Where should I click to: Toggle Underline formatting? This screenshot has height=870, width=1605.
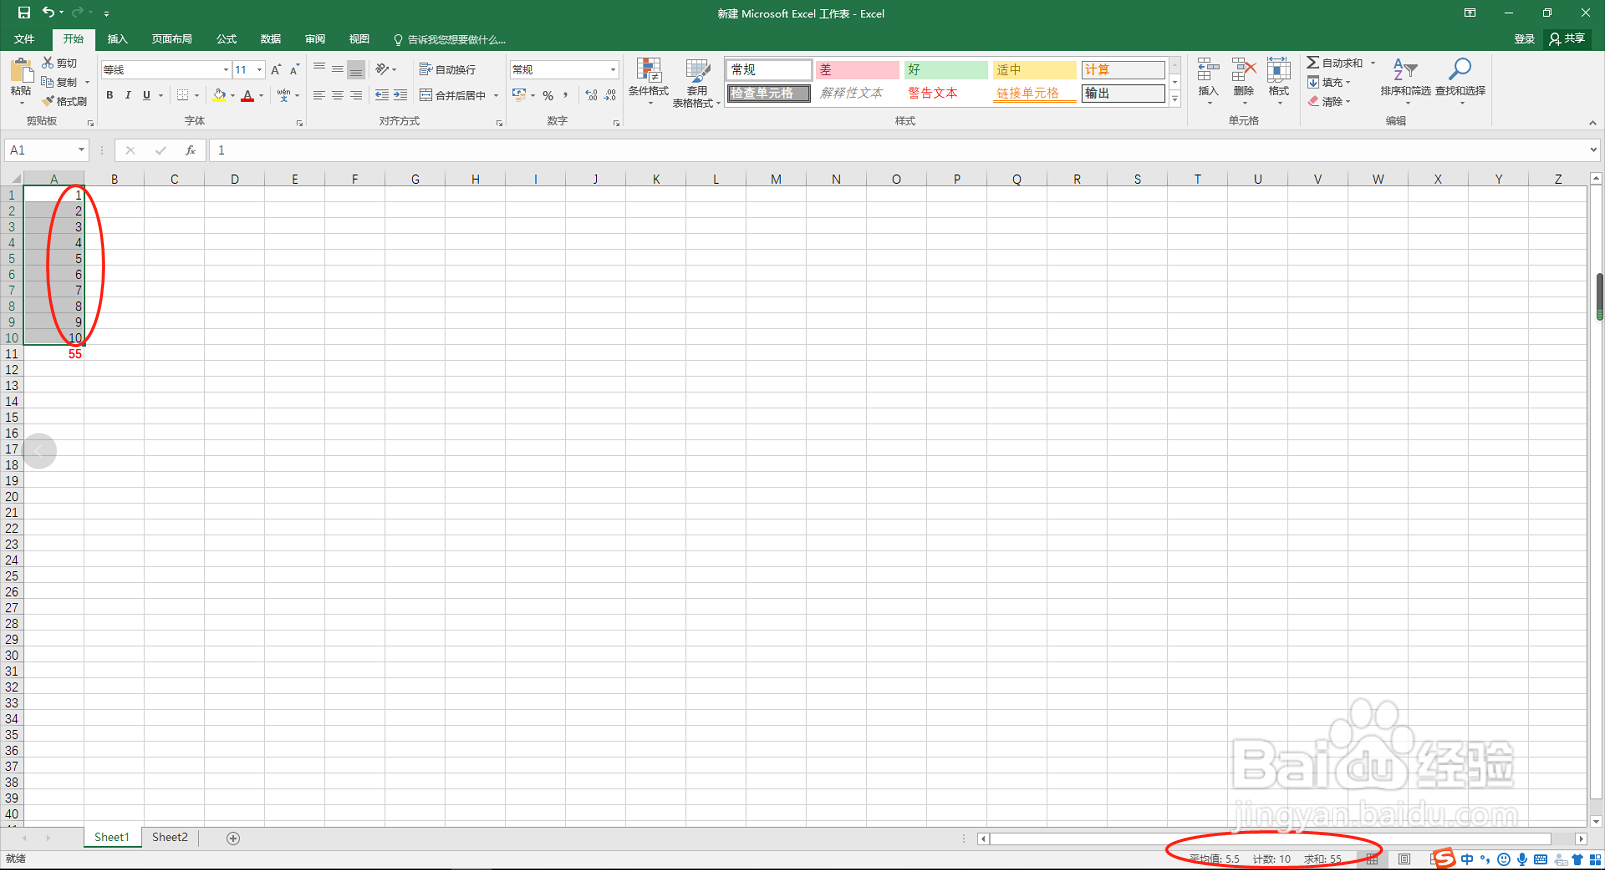click(146, 95)
